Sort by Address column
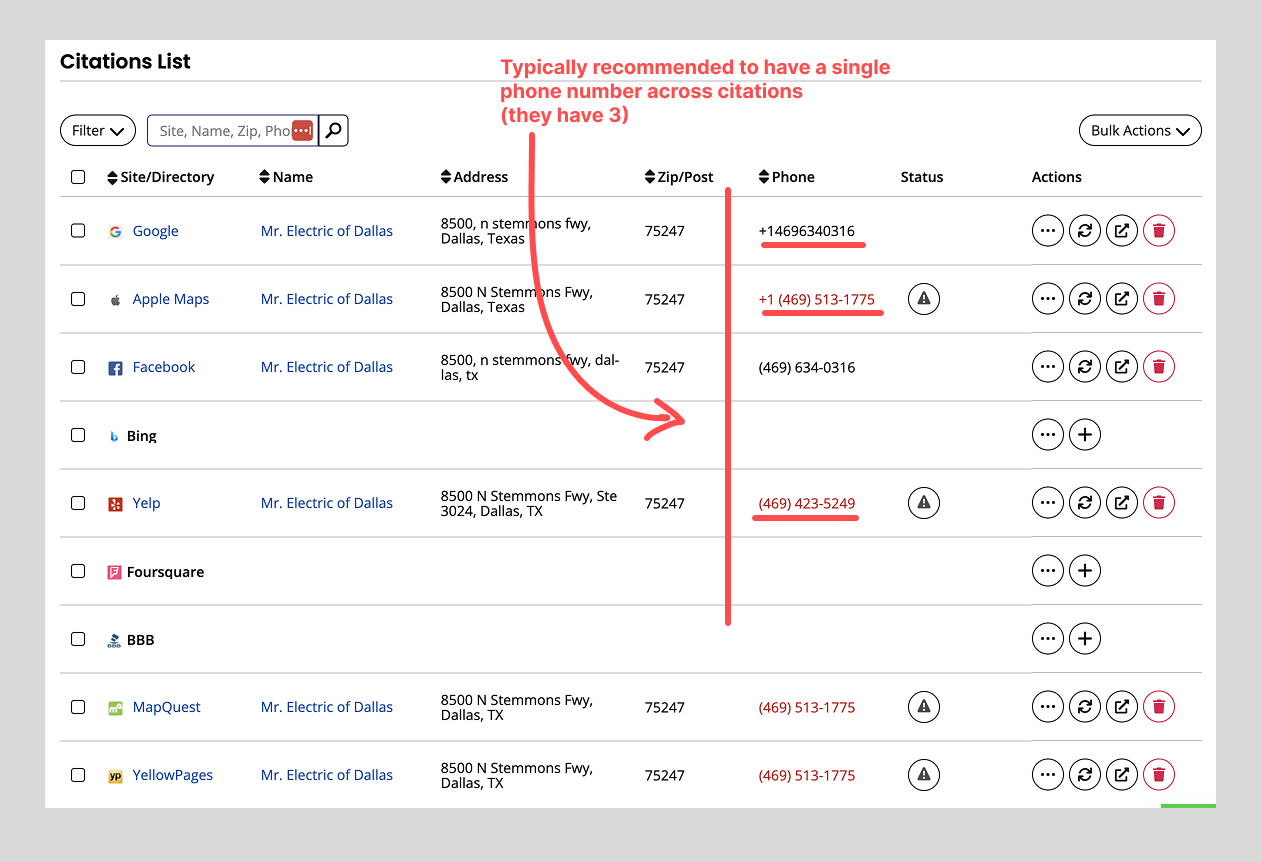The image size is (1262, 862). coord(474,177)
